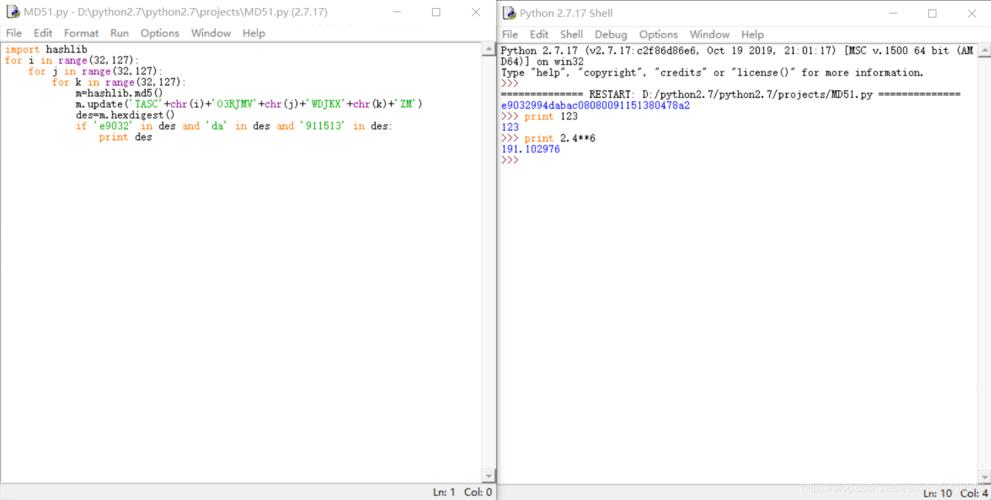The width and height of the screenshot is (991, 500).
Task: Maximize the Python 2.7.17 Shell window
Action: pyautogui.click(x=932, y=13)
